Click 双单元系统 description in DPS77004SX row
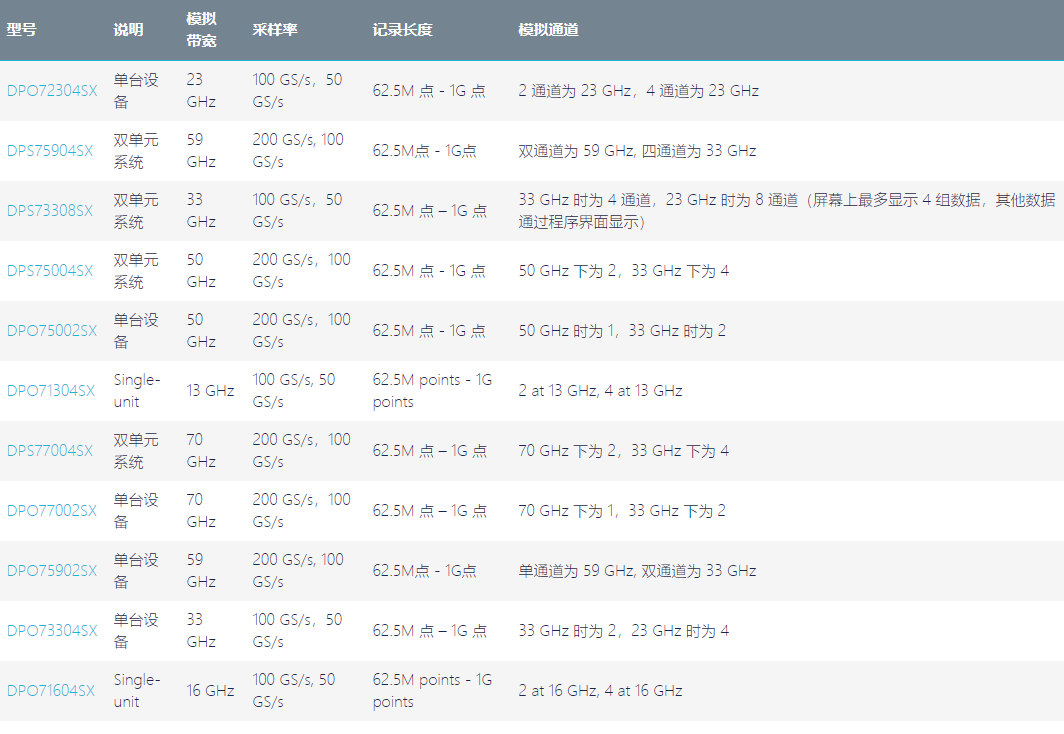The height and width of the screenshot is (734, 1064). pos(136,451)
